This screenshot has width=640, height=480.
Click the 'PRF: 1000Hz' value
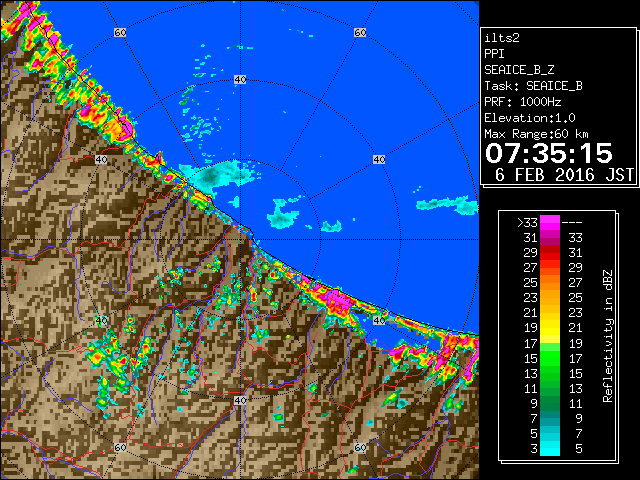click(522, 102)
